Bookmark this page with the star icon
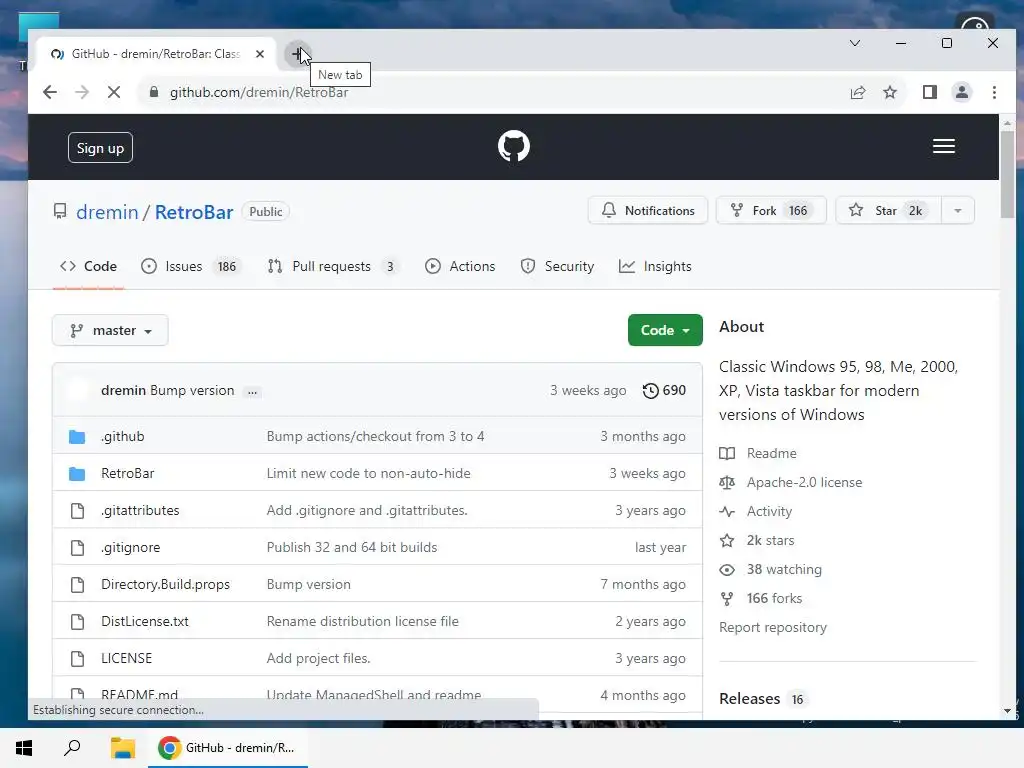 pyautogui.click(x=889, y=92)
